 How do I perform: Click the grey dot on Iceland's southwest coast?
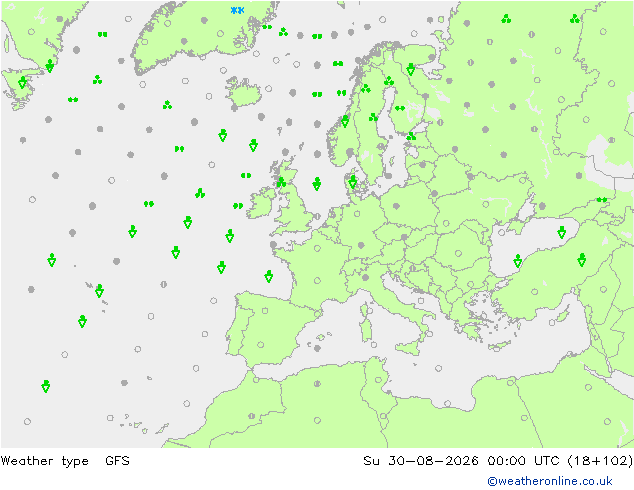coord(235,108)
